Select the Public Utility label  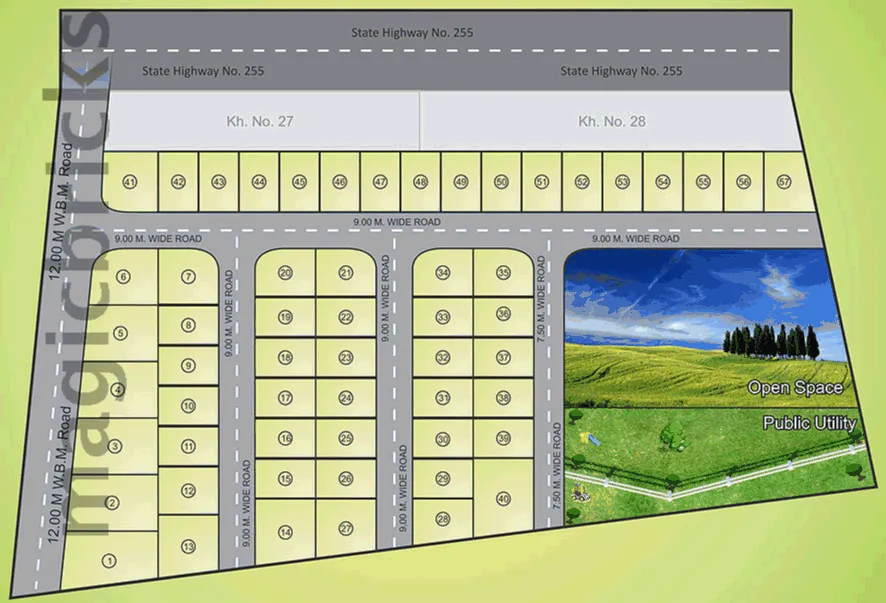click(809, 423)
